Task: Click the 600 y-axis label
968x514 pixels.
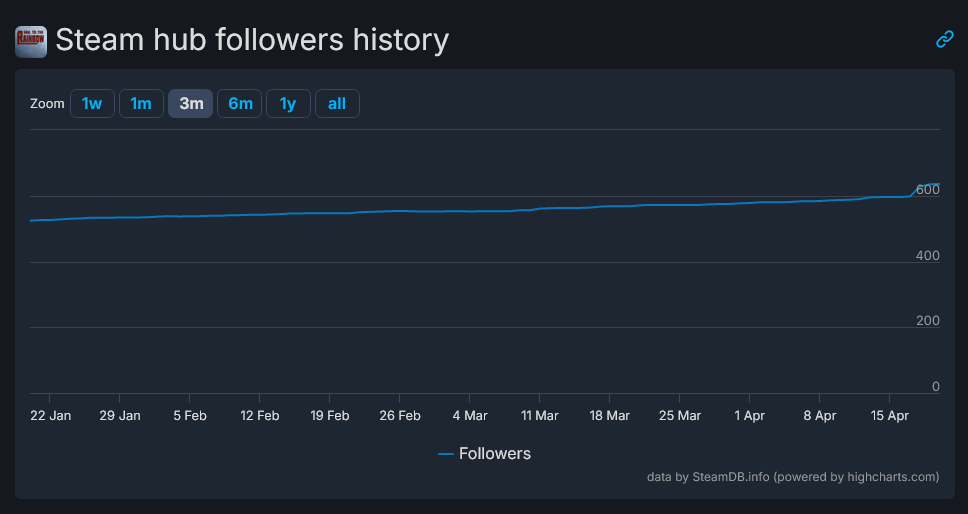Action: tap(927, 190)
